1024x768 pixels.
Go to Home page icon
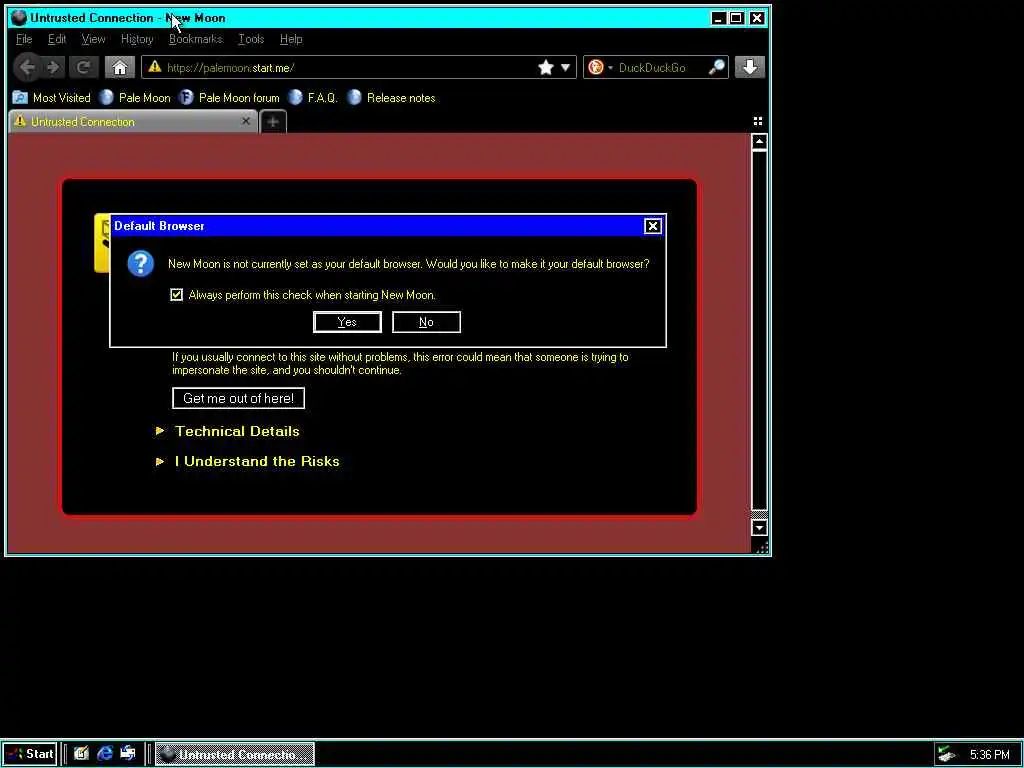click(x=120, y=67)
